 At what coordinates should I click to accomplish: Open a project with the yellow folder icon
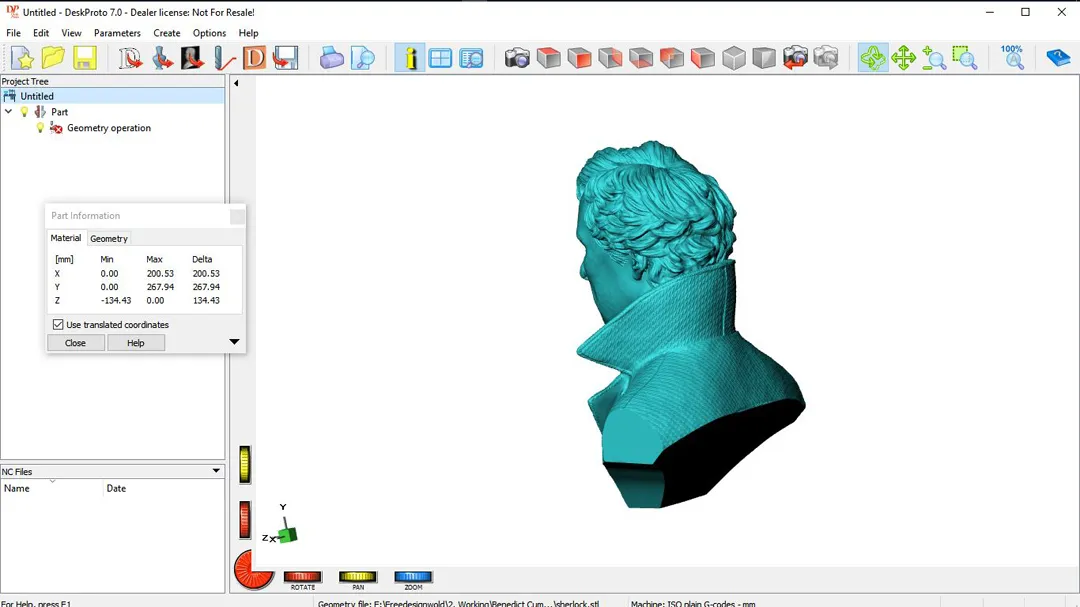click(53, 58)
